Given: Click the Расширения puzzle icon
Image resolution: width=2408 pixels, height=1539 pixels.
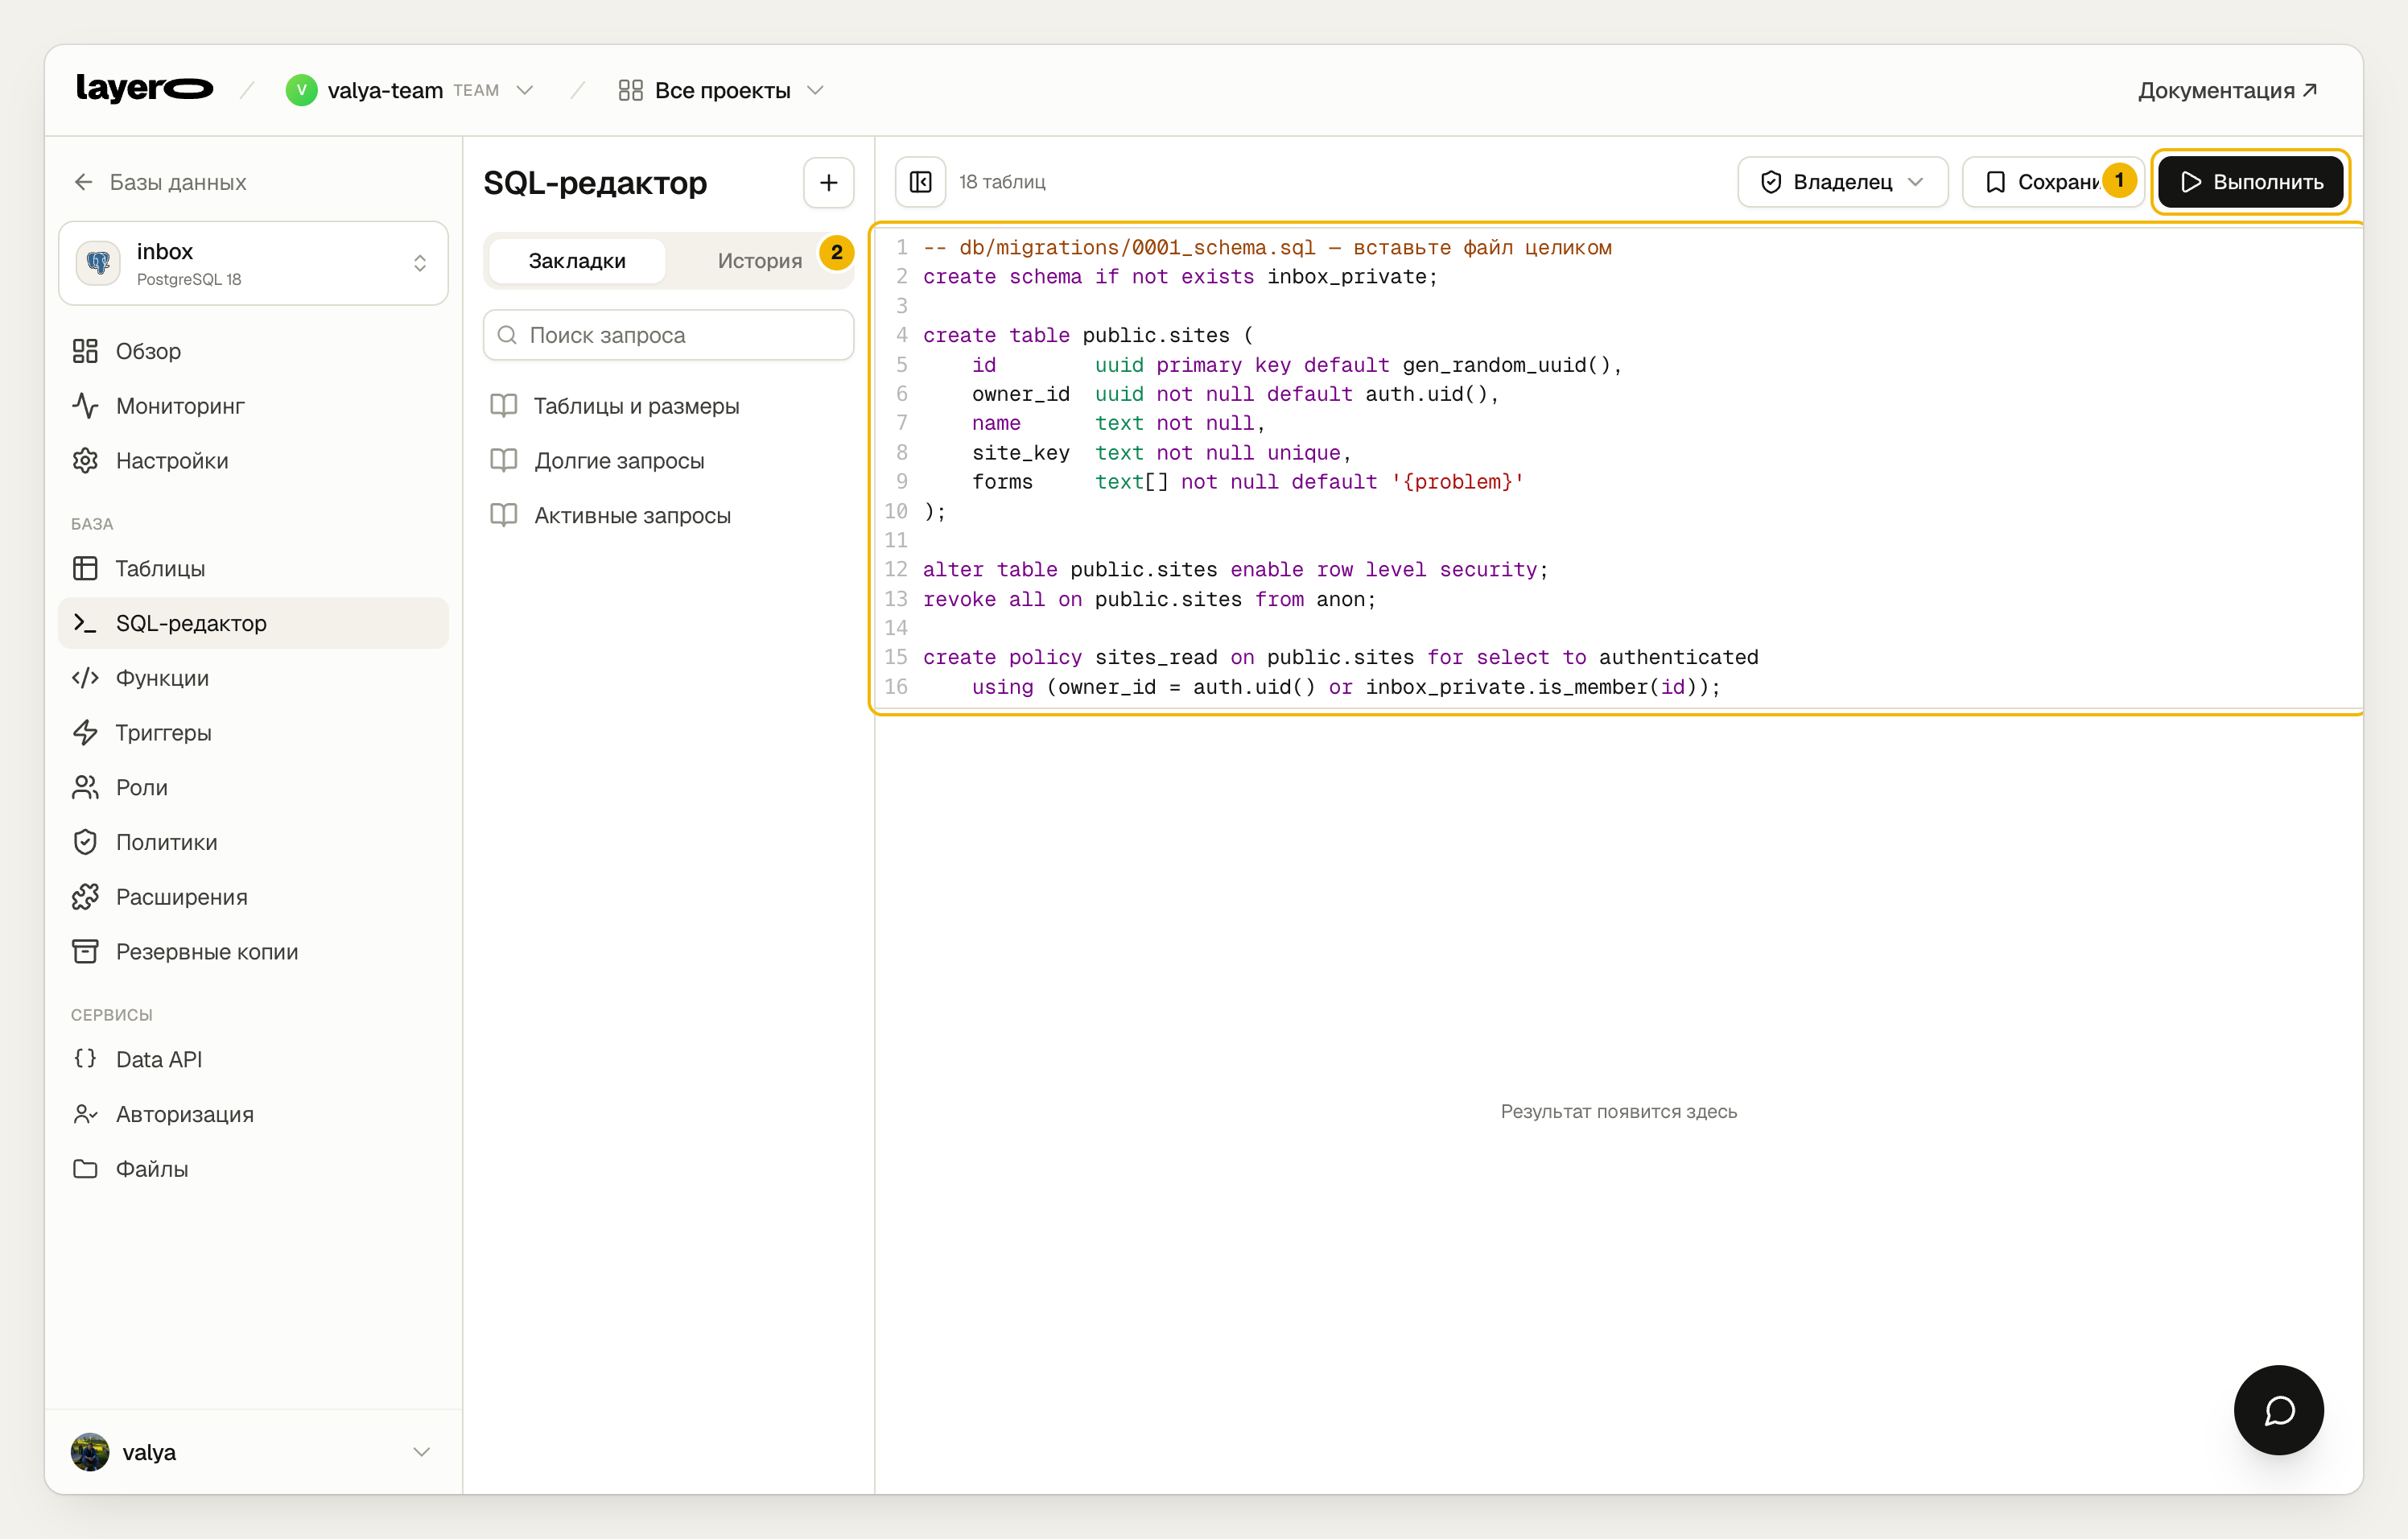Looking at the screenshot, I should [85, 897].
